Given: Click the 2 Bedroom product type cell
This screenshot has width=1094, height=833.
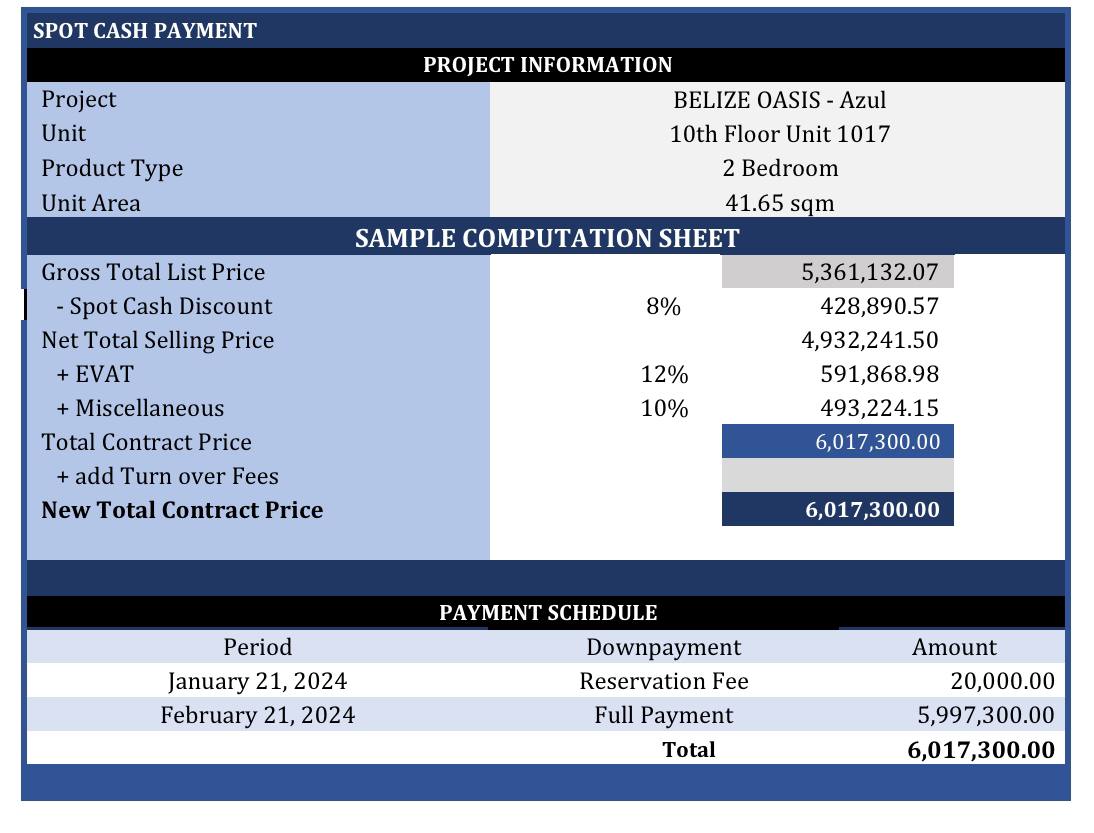Looking at the screenshot, I should (x=779, y=168).
